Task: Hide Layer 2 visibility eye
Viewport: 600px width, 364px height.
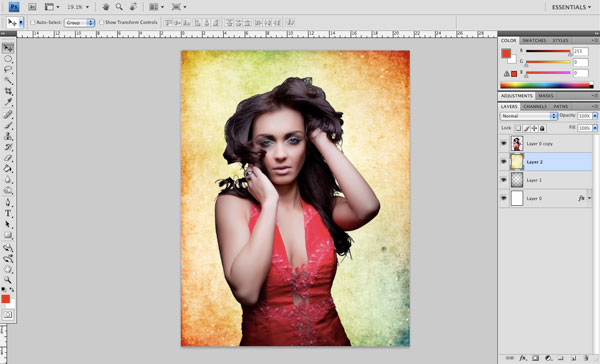Action: coord(504,162)
